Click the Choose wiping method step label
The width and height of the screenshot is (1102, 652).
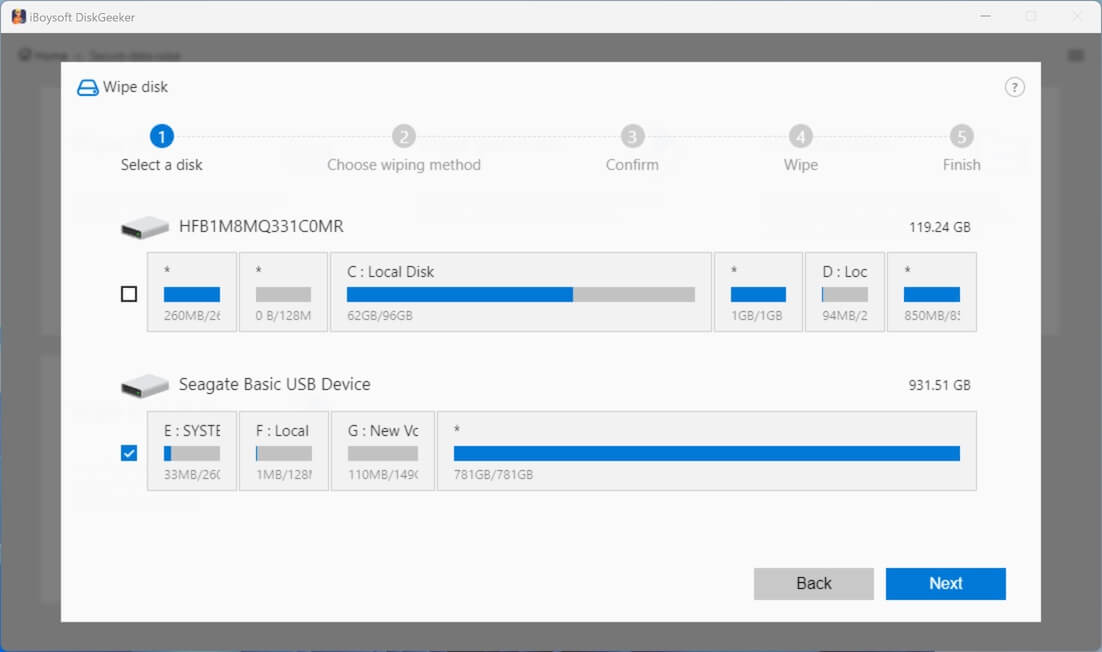point(403,165)
